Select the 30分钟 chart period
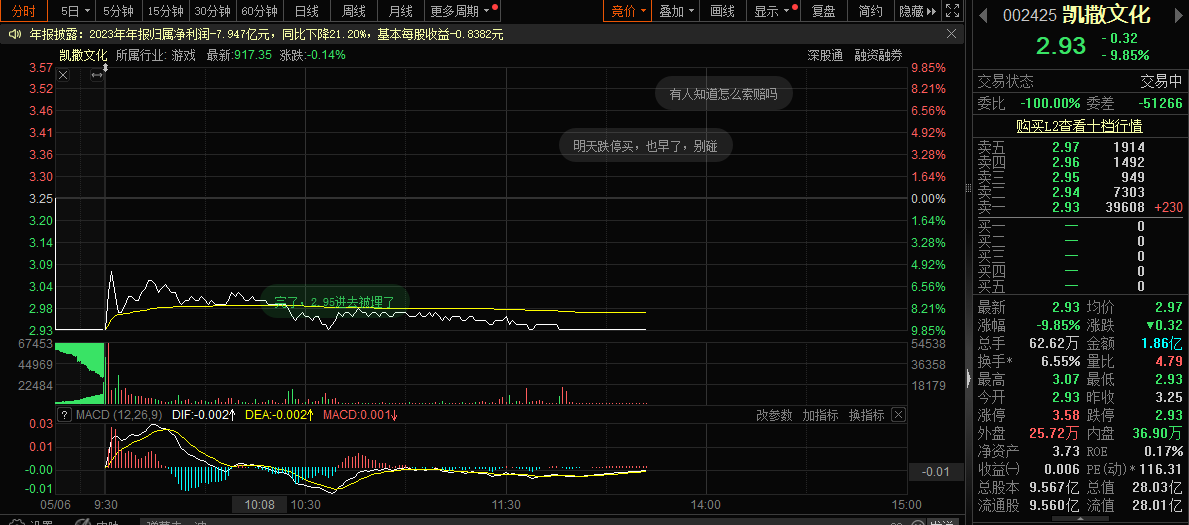Image resolution: width=1189 pixels, height=525 pixels. point(212,11)
